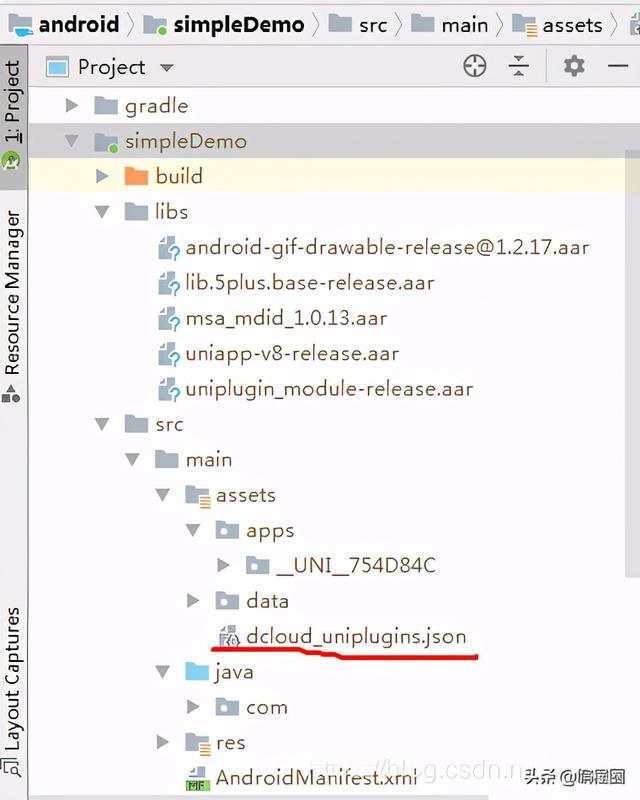640x800 pixels.
Task: Collapse the java folder arrow
Action: [x=163, y=671]
